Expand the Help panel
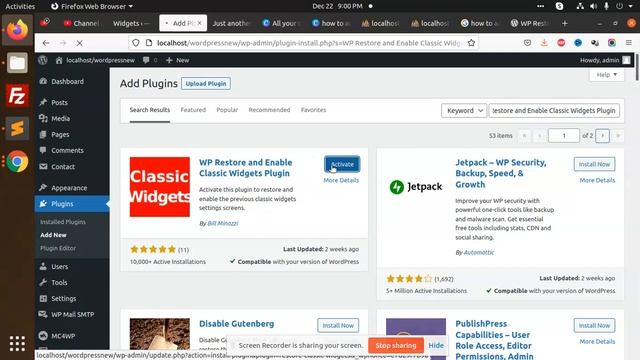 point(607,75)
